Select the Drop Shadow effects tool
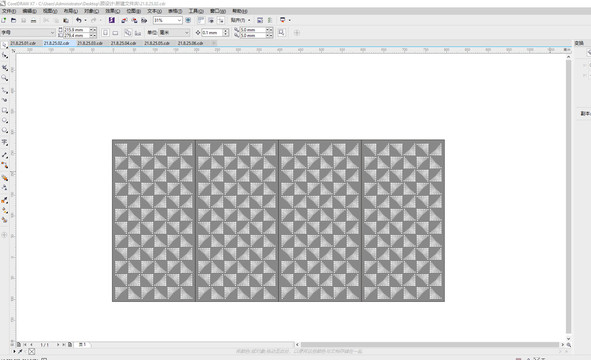The height and width of the screenshot is (360, 591). click(x=5, y=178)
